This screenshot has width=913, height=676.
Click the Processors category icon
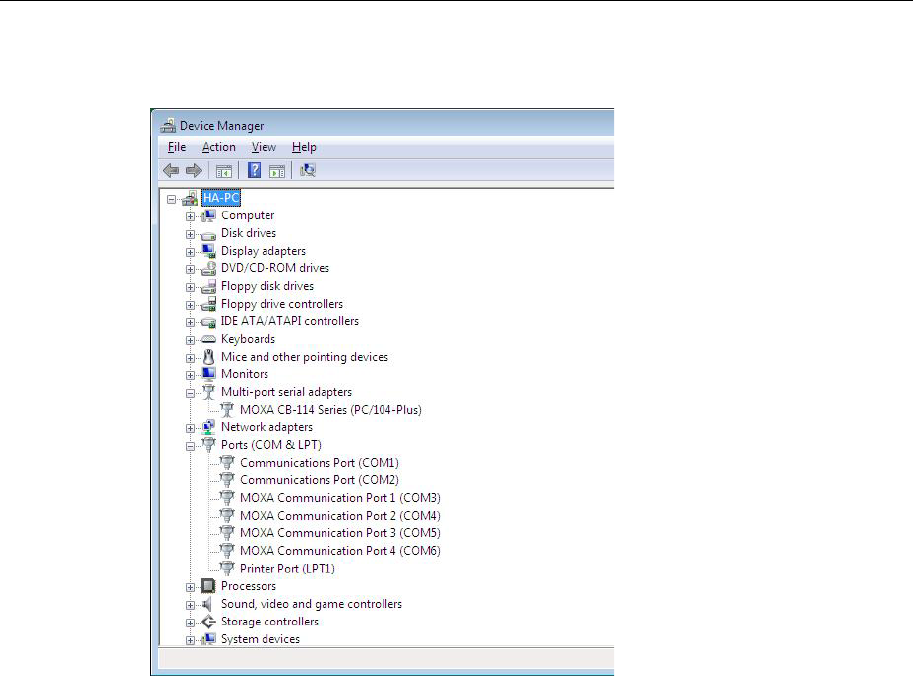click(x=208, y=586)
